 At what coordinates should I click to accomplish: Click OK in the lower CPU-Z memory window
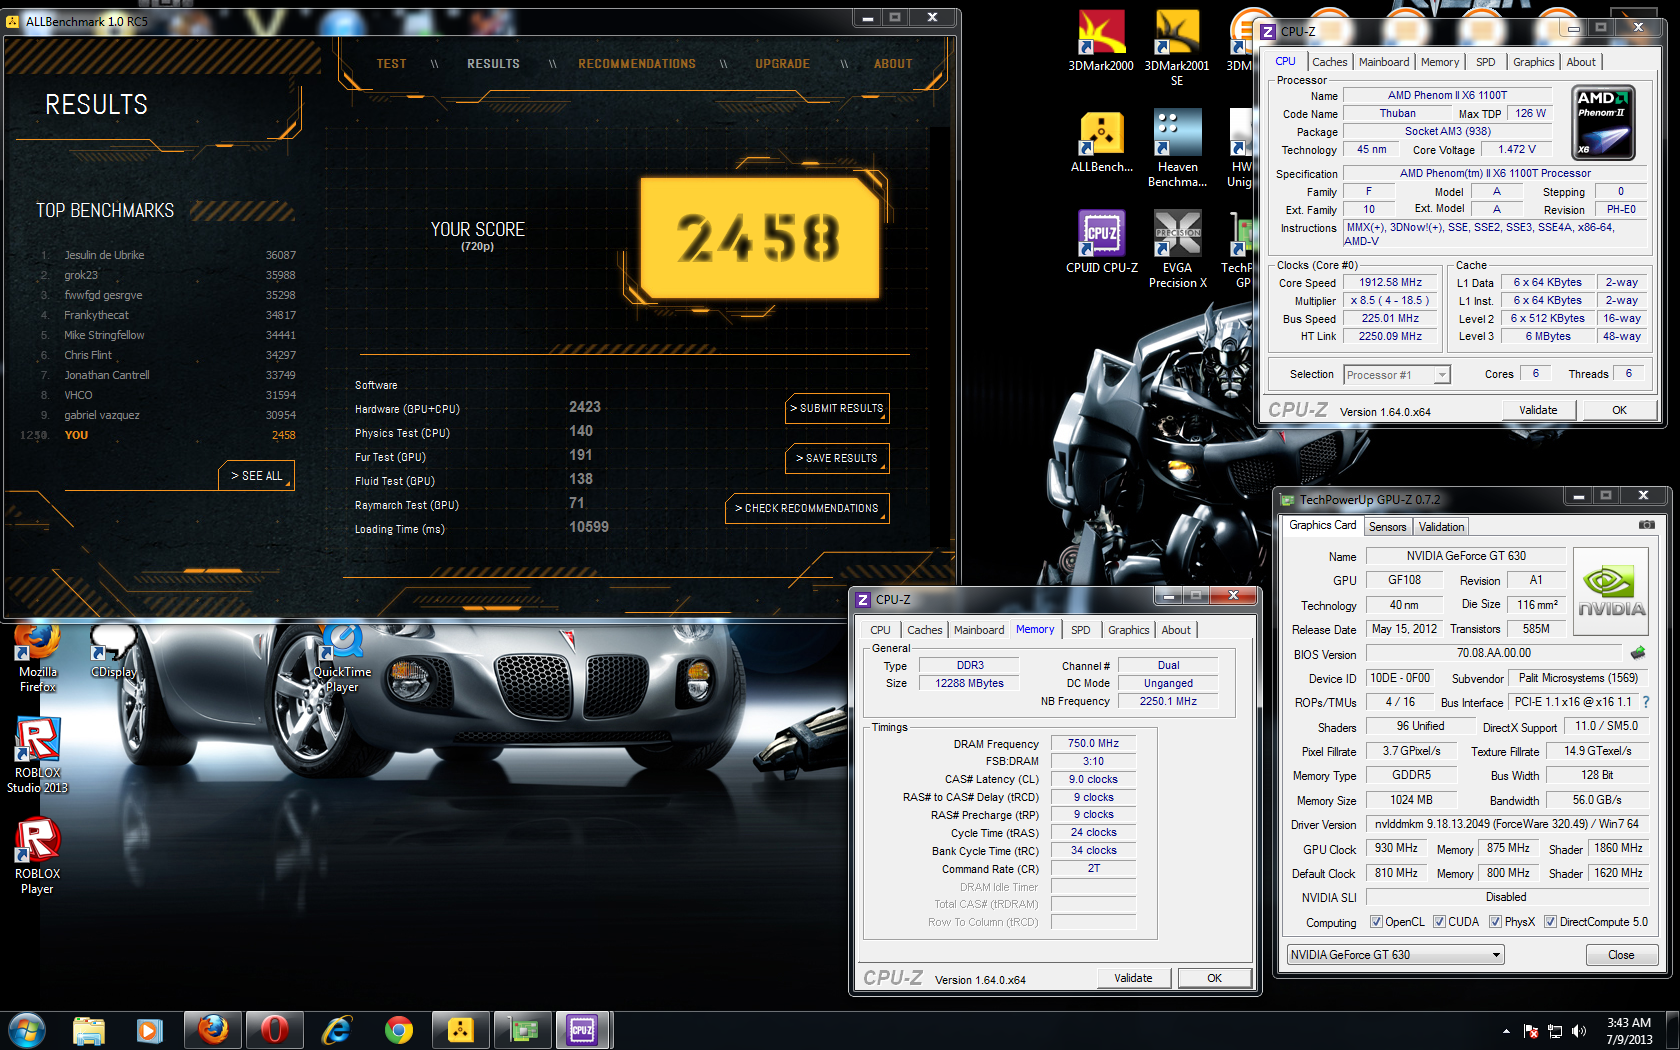(1214, 978)
